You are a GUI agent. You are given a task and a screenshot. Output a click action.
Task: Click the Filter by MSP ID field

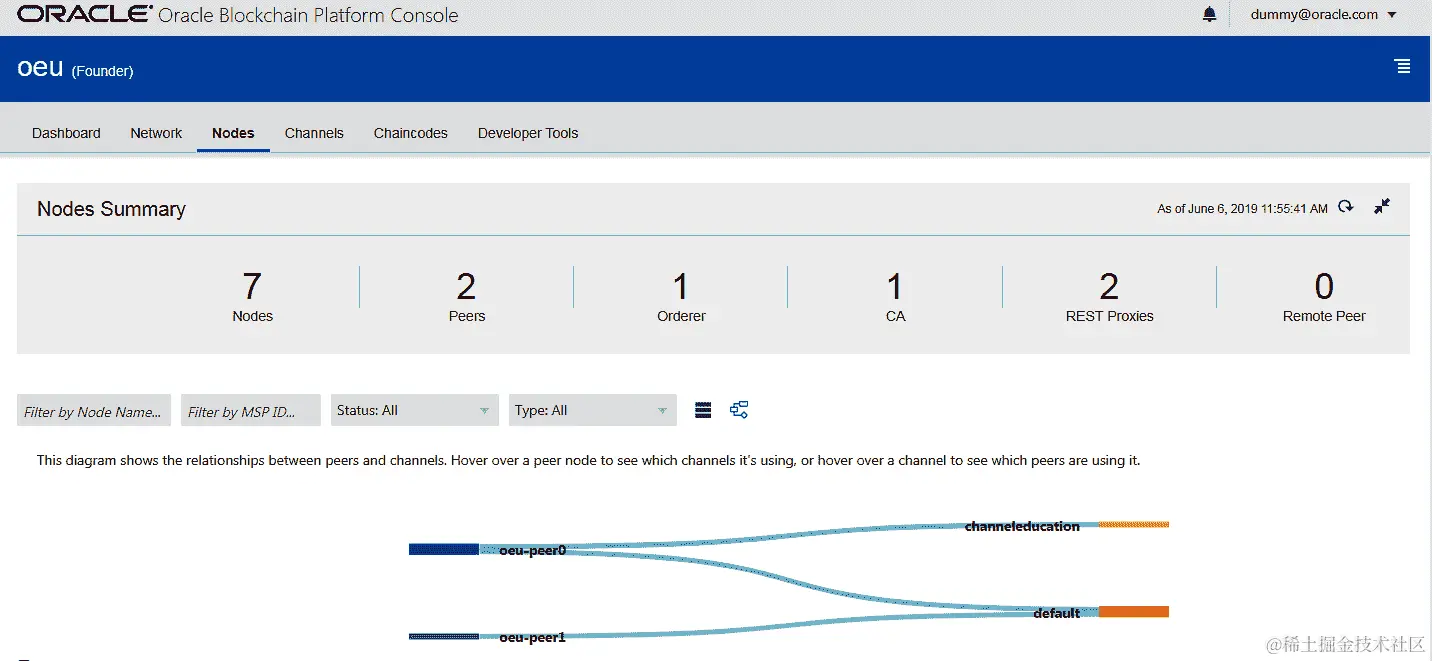pos(251,410)
